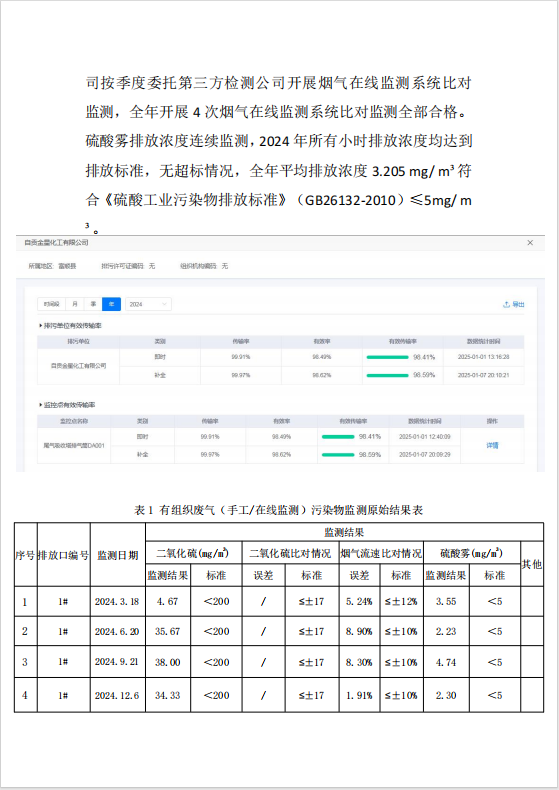This screenshot has height=790, width=559.
Task: Click 98.41% progress bar beside 13:16:28 timestamp
Action: 387,357
